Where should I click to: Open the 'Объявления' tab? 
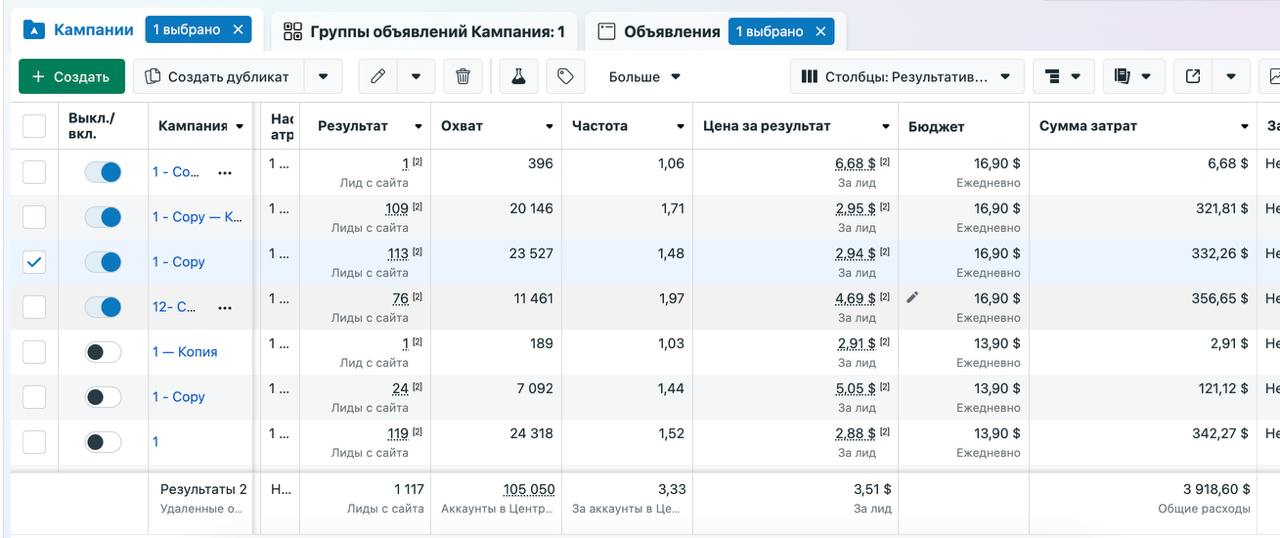tap(671, 31)
